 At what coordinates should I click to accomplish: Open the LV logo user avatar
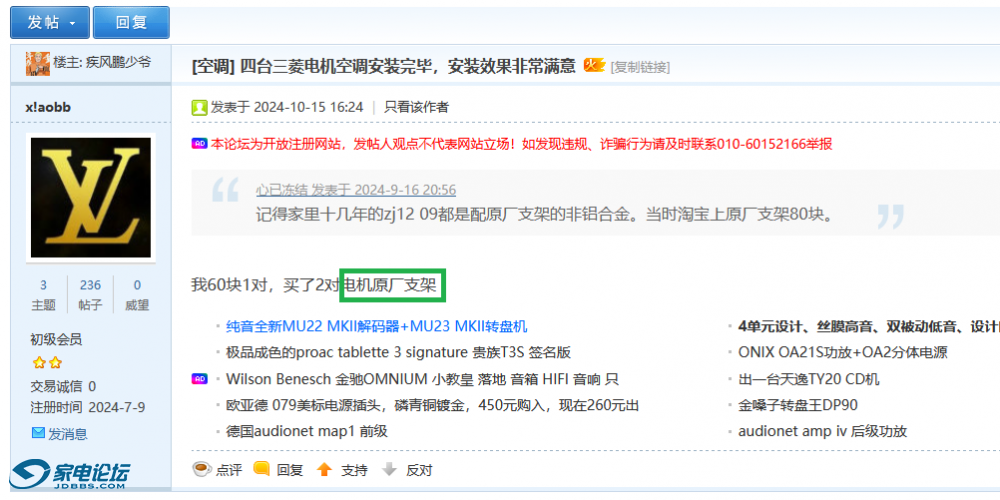[x=91, y=197]
